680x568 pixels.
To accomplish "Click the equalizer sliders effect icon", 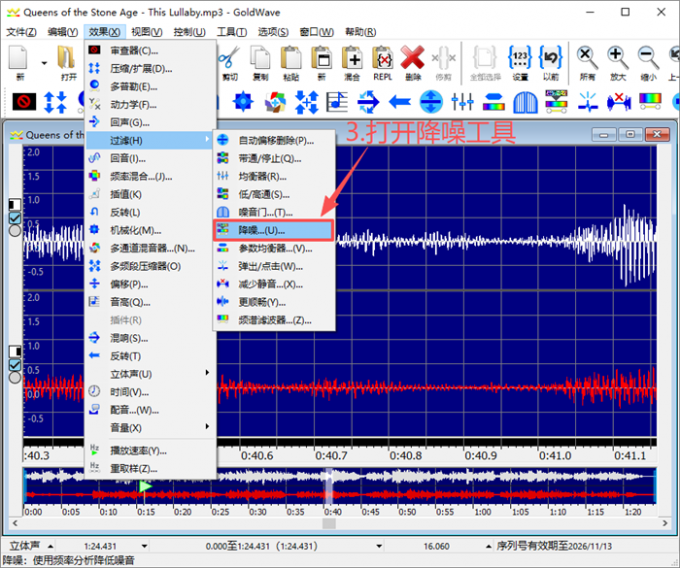I will tap(462, 102).
